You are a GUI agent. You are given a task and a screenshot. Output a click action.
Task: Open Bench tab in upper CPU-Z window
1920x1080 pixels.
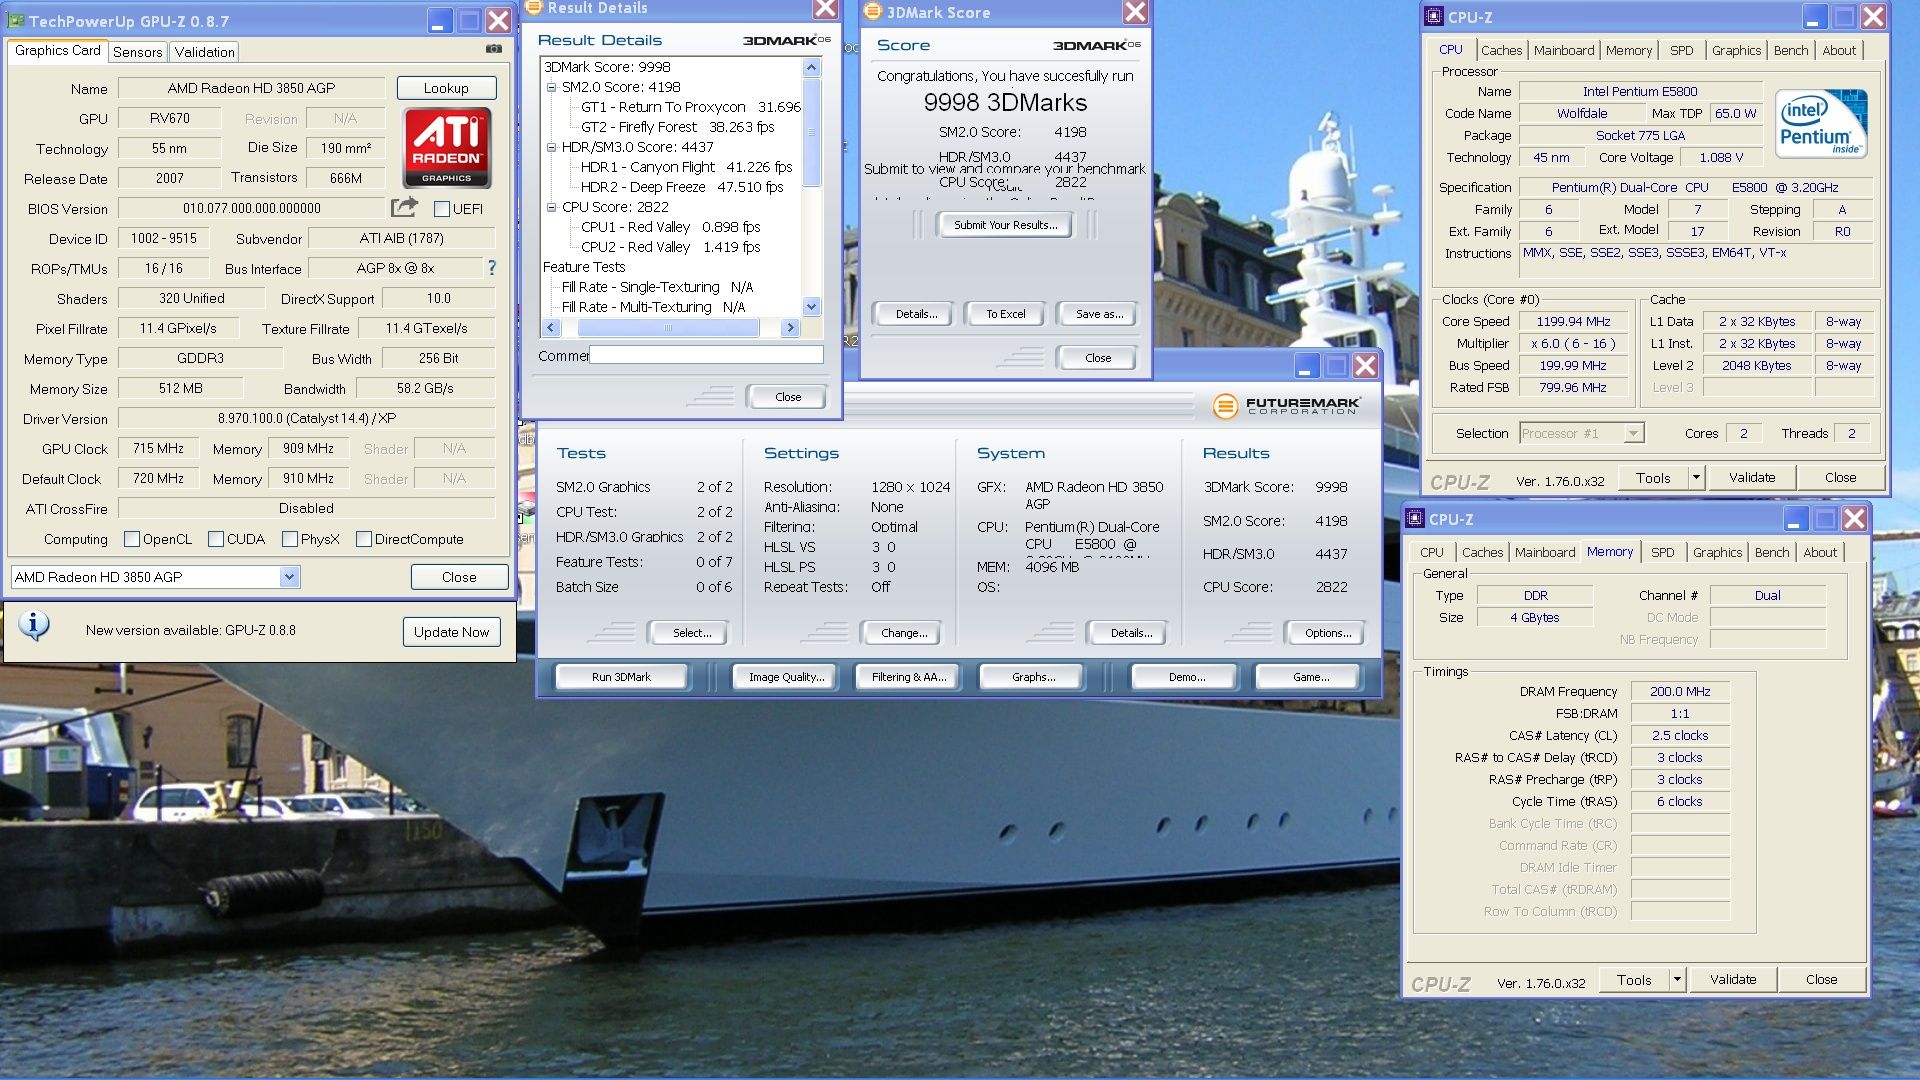[1790, 50]
